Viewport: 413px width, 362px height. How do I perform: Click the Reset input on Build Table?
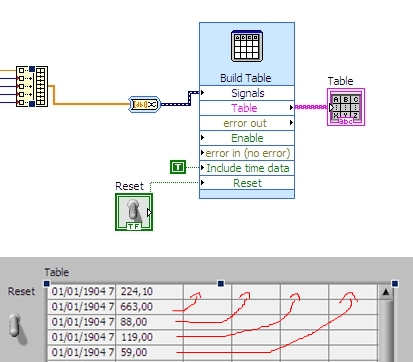247,183
